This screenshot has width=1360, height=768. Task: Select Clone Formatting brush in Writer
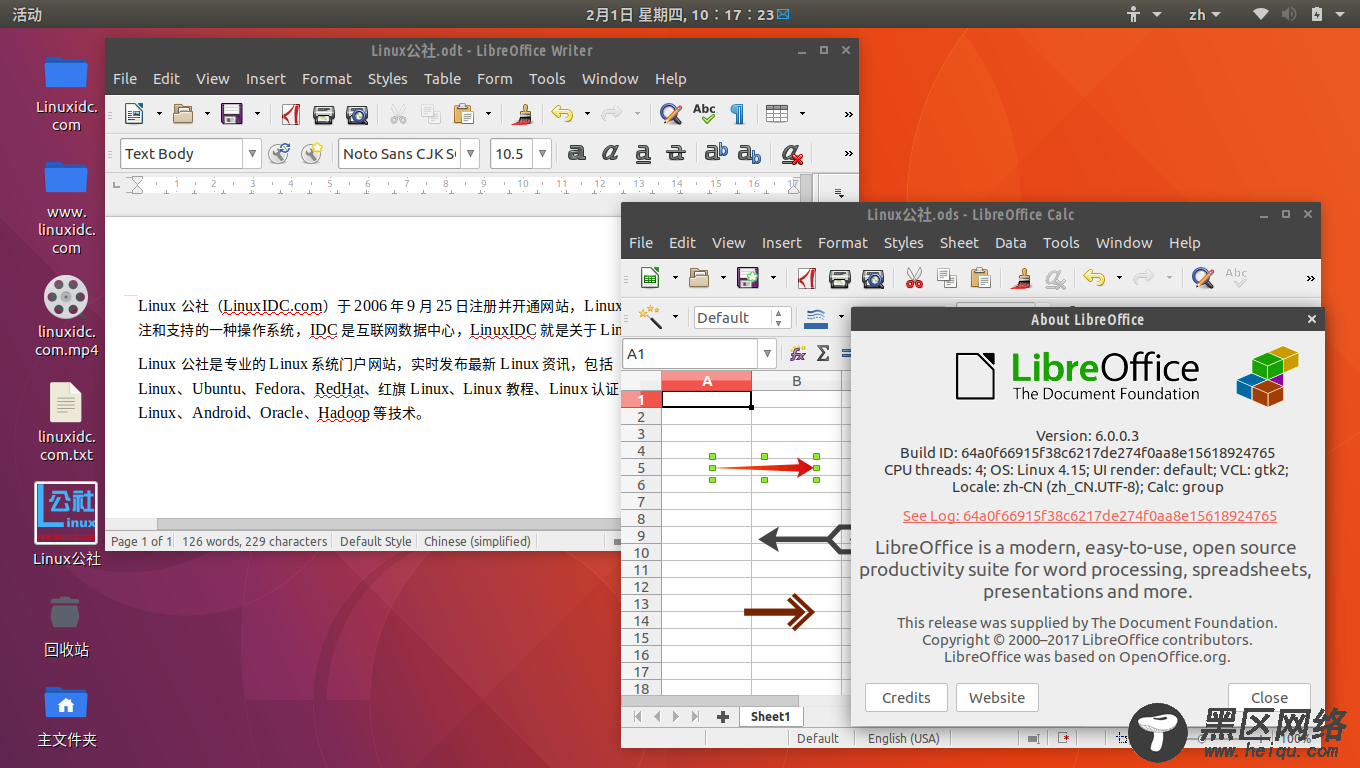click(x=521, y=114)
